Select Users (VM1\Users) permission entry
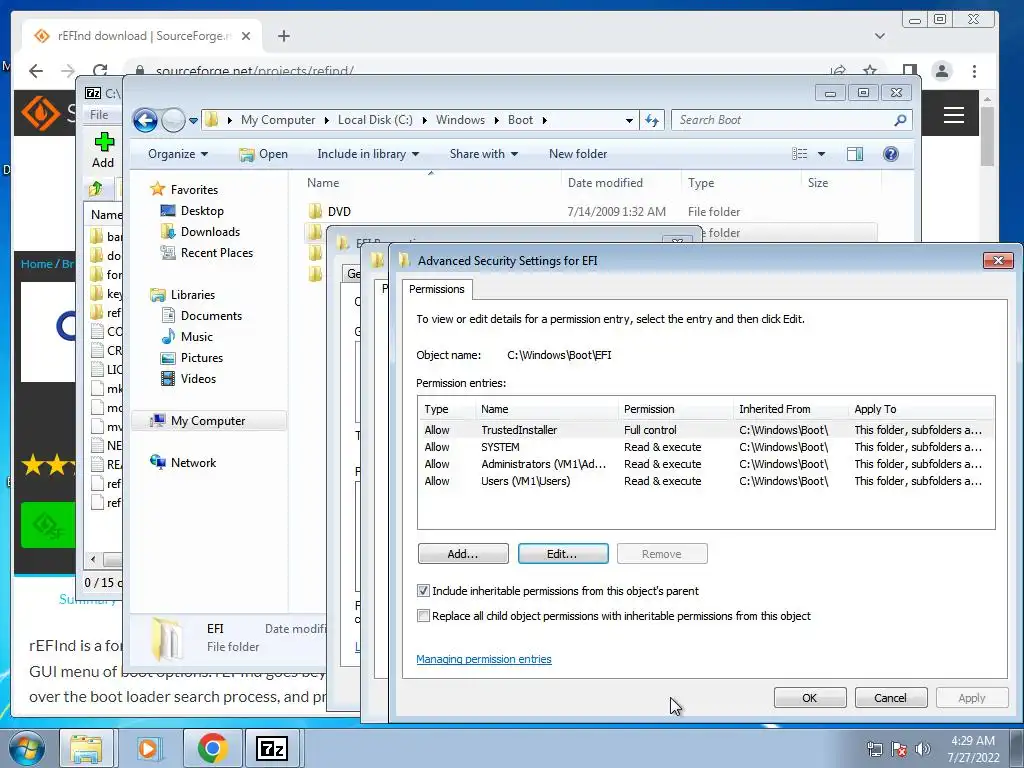 (705, 481)
